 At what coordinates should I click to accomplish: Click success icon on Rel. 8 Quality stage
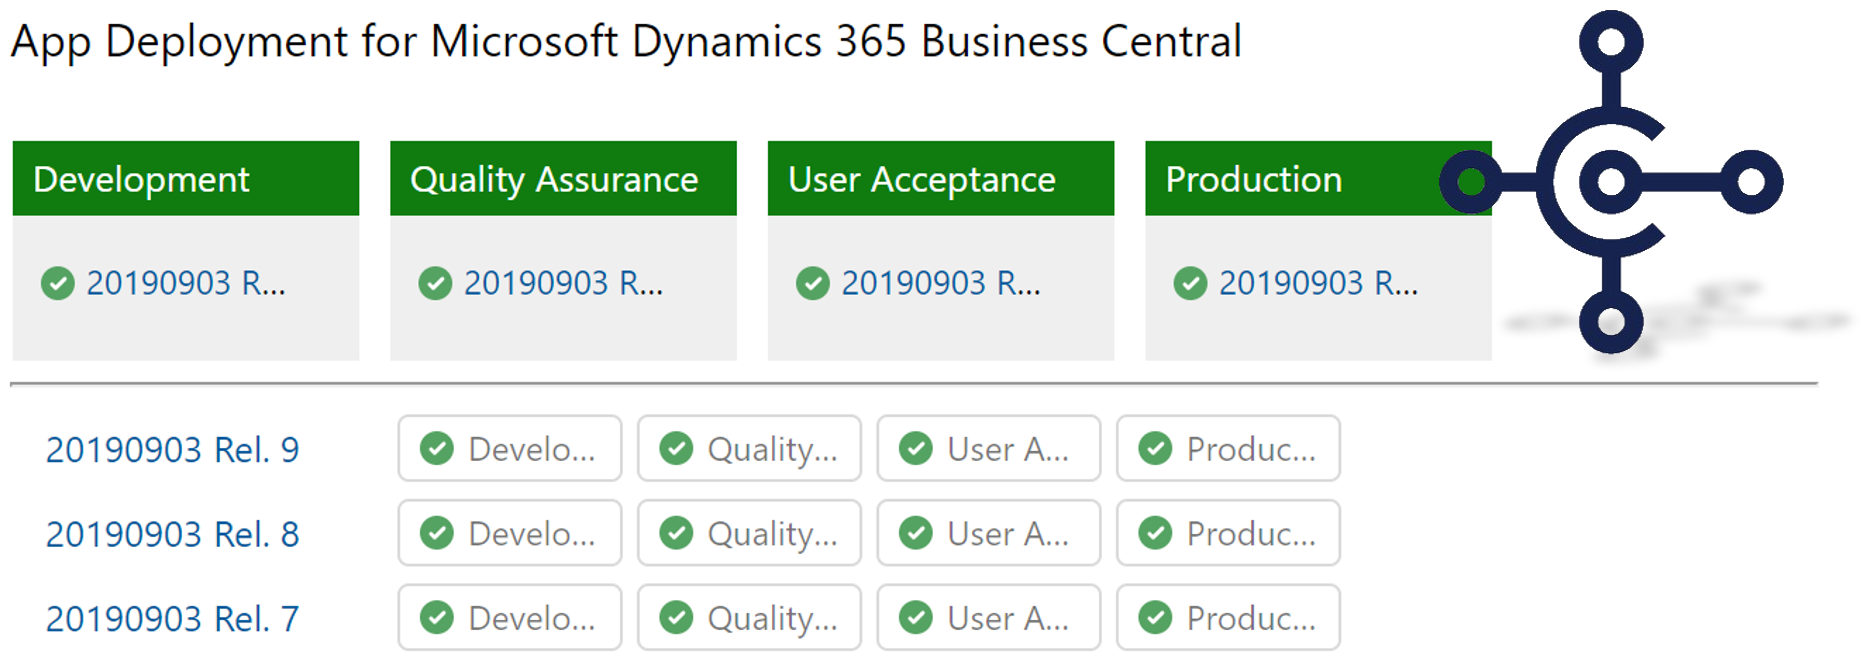tap(676, 533)
